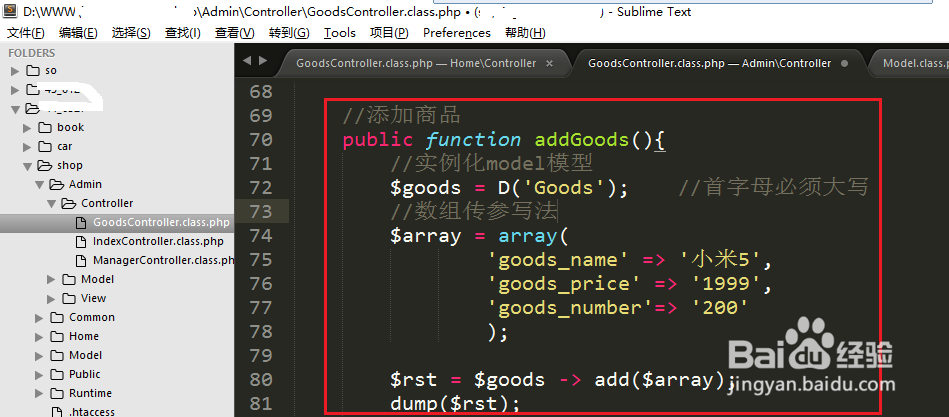Open ManagerController.class.php in sidebar
Viewport: 949px width, 417px height.
(163, 260)
